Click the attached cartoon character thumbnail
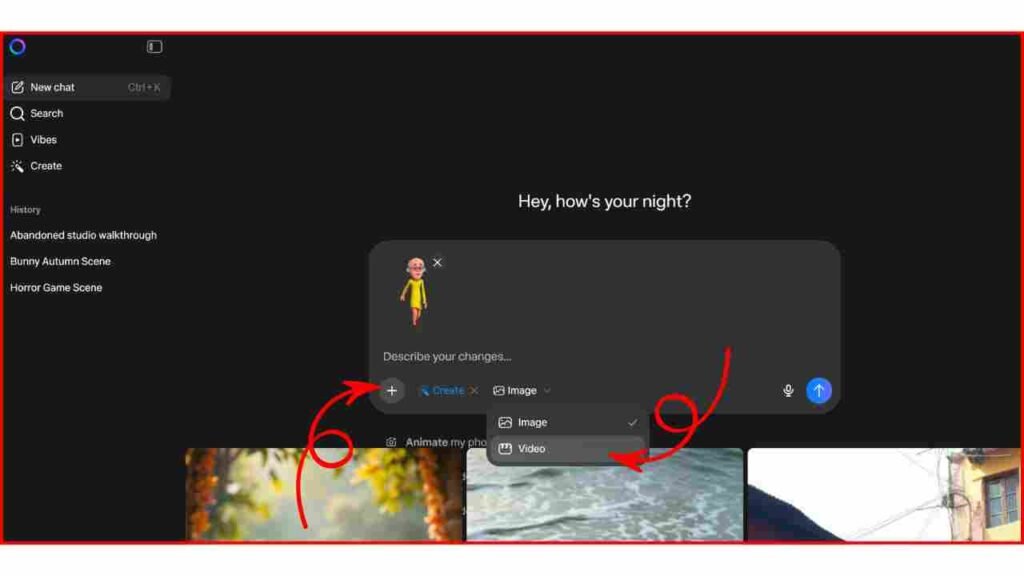The width and height of the screenshot is (1024, 576). [413, 290]
